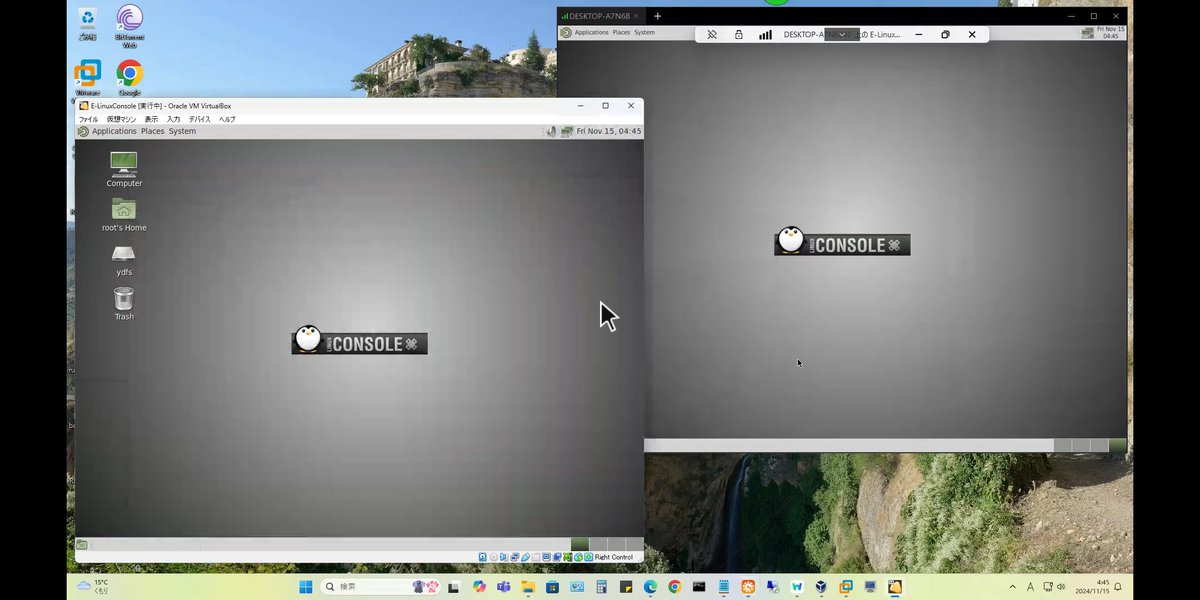This screenshot has width=1200, height=600.
Task: Toggle the pin on remote session toolbar
Action: click(712, 34)
